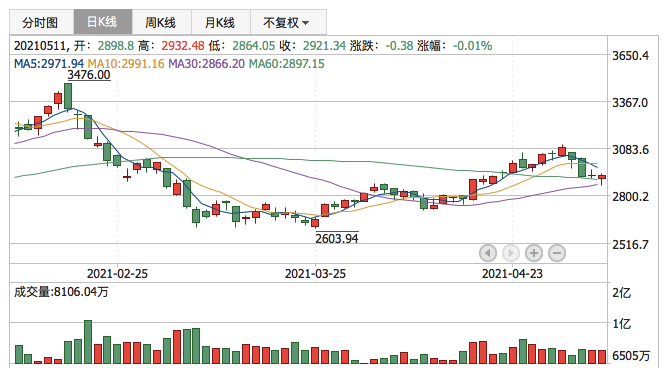Click the tall green candle under 3476.00
The width and height of the screenshot is (665, 373).
[68, 97]
